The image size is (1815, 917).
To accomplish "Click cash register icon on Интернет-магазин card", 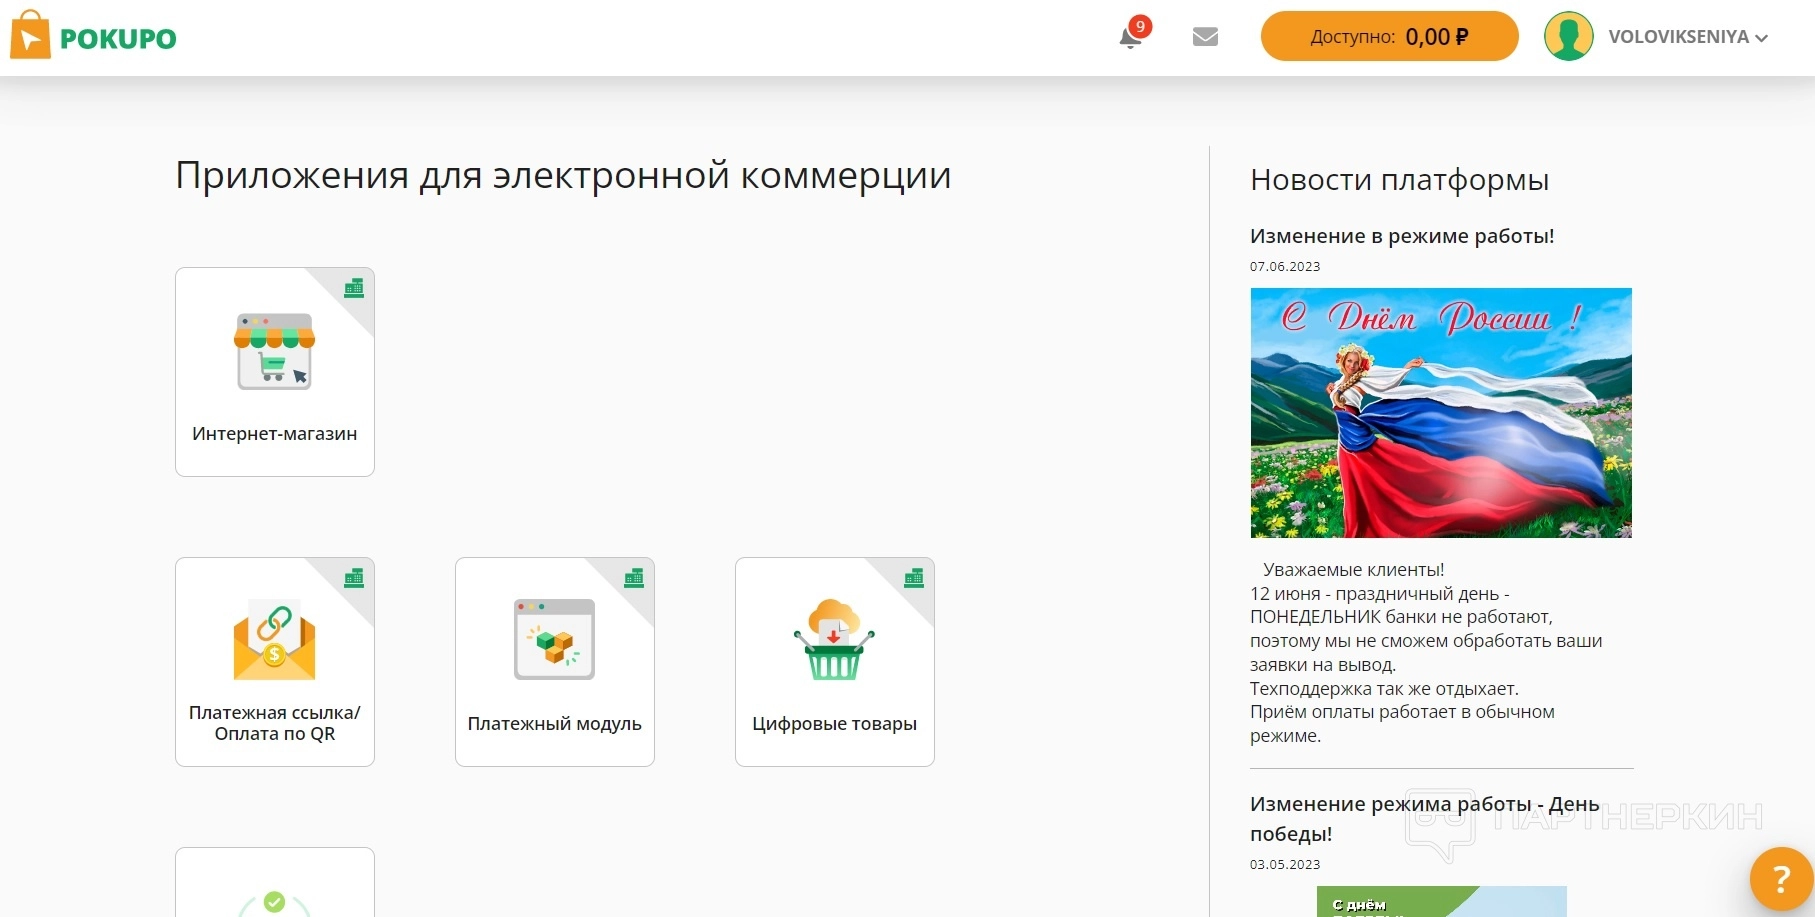I will (354, 288).
